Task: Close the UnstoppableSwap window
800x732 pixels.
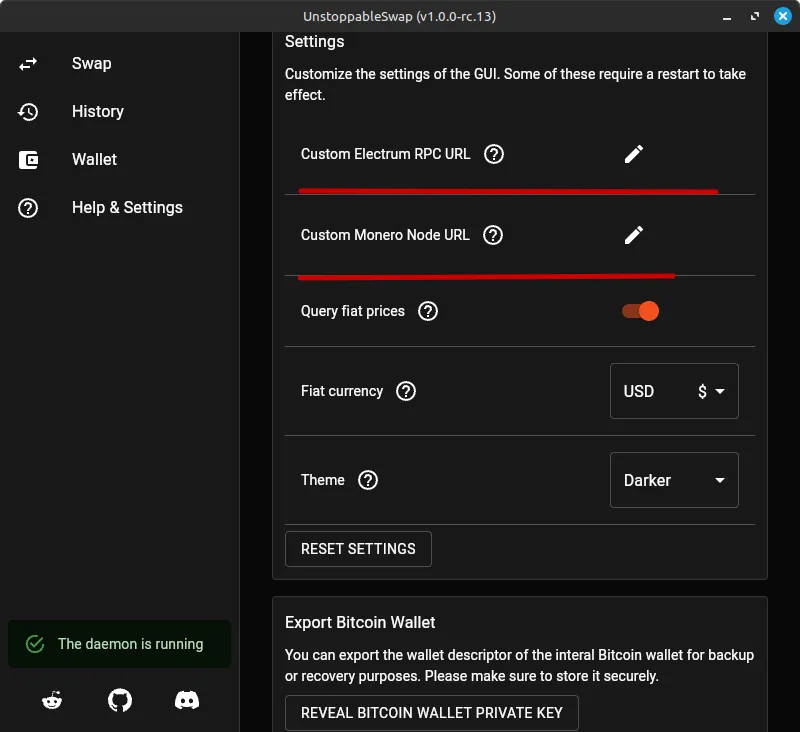Action: pos(783,16)
